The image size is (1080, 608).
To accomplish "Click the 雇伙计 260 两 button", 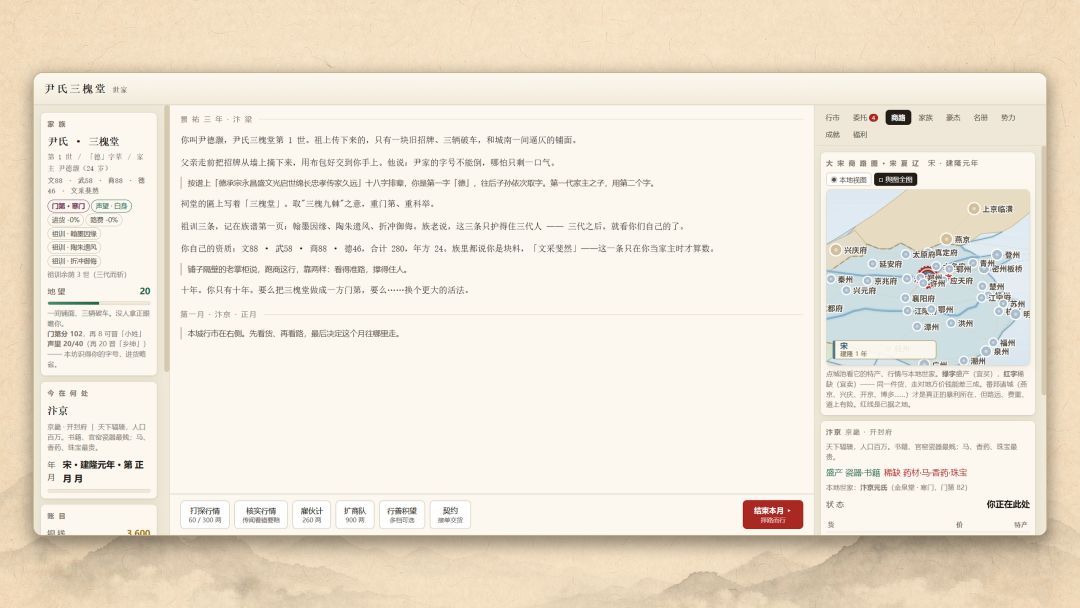I will click(x=311, y=514).
